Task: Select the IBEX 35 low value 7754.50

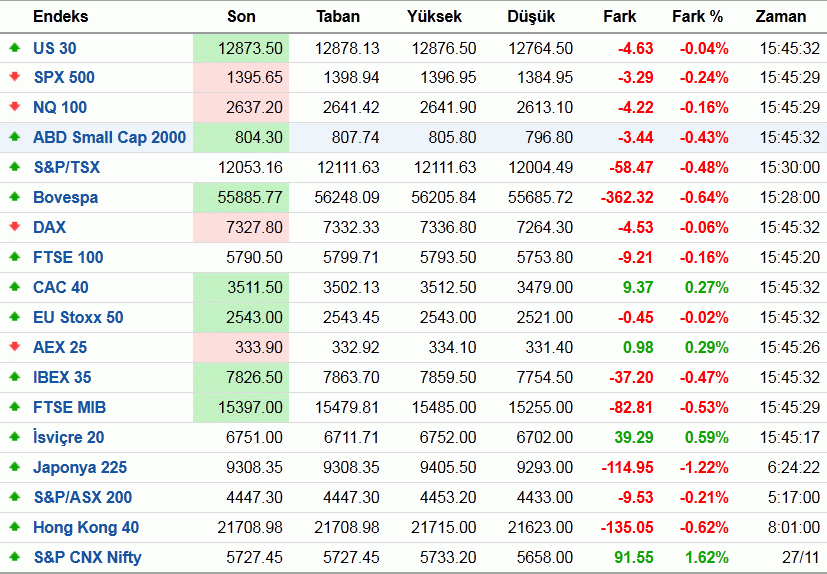Action: pos(545,378)
